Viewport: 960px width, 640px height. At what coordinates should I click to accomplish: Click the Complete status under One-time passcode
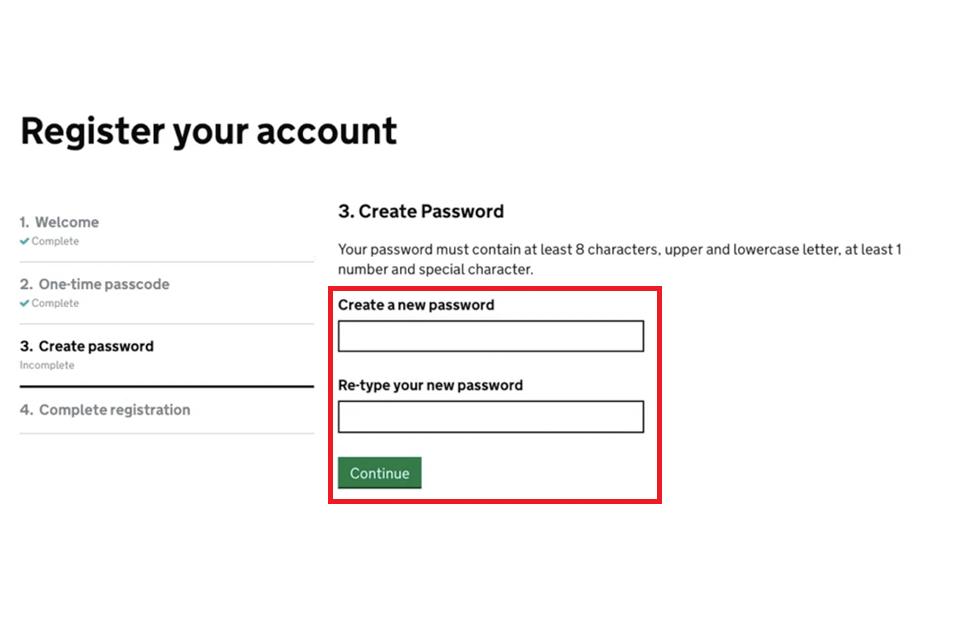[55, 304]
